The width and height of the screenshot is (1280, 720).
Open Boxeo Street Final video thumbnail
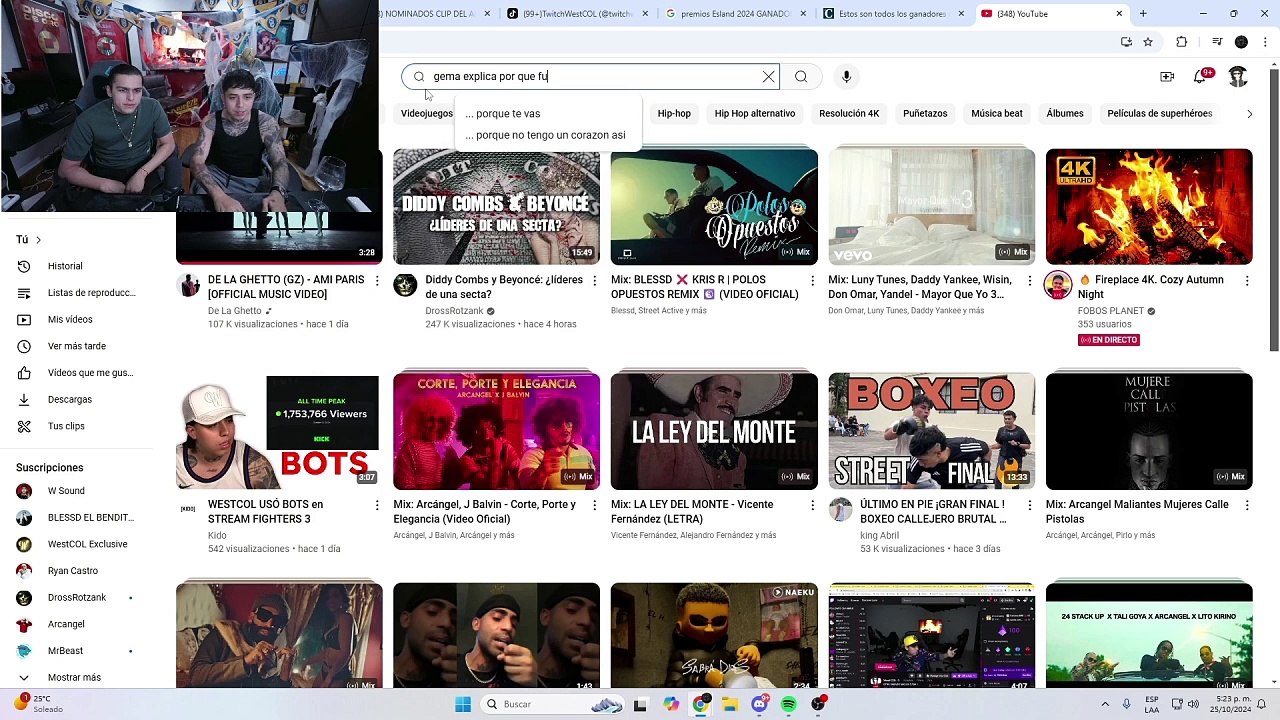[931, 431]
